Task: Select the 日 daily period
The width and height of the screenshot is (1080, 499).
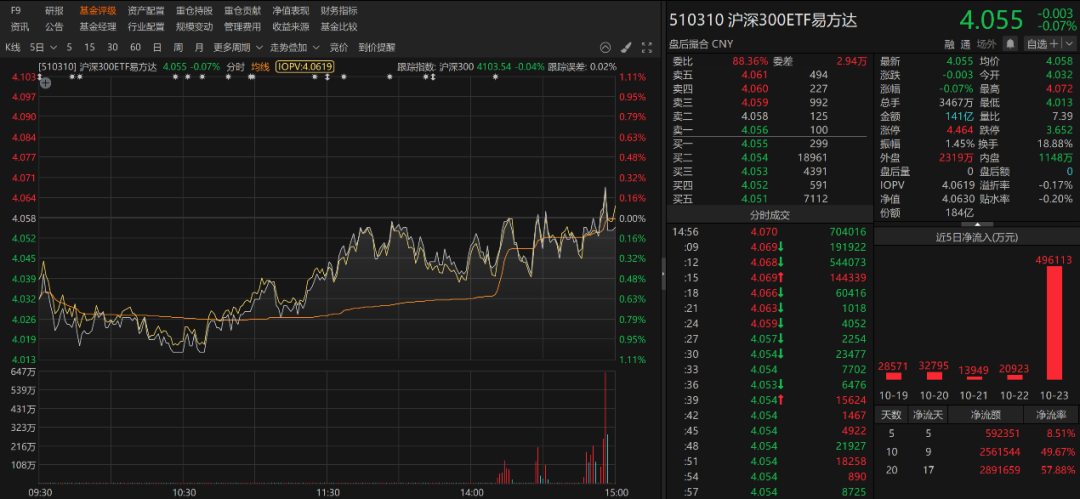Action: coord(157,48)
